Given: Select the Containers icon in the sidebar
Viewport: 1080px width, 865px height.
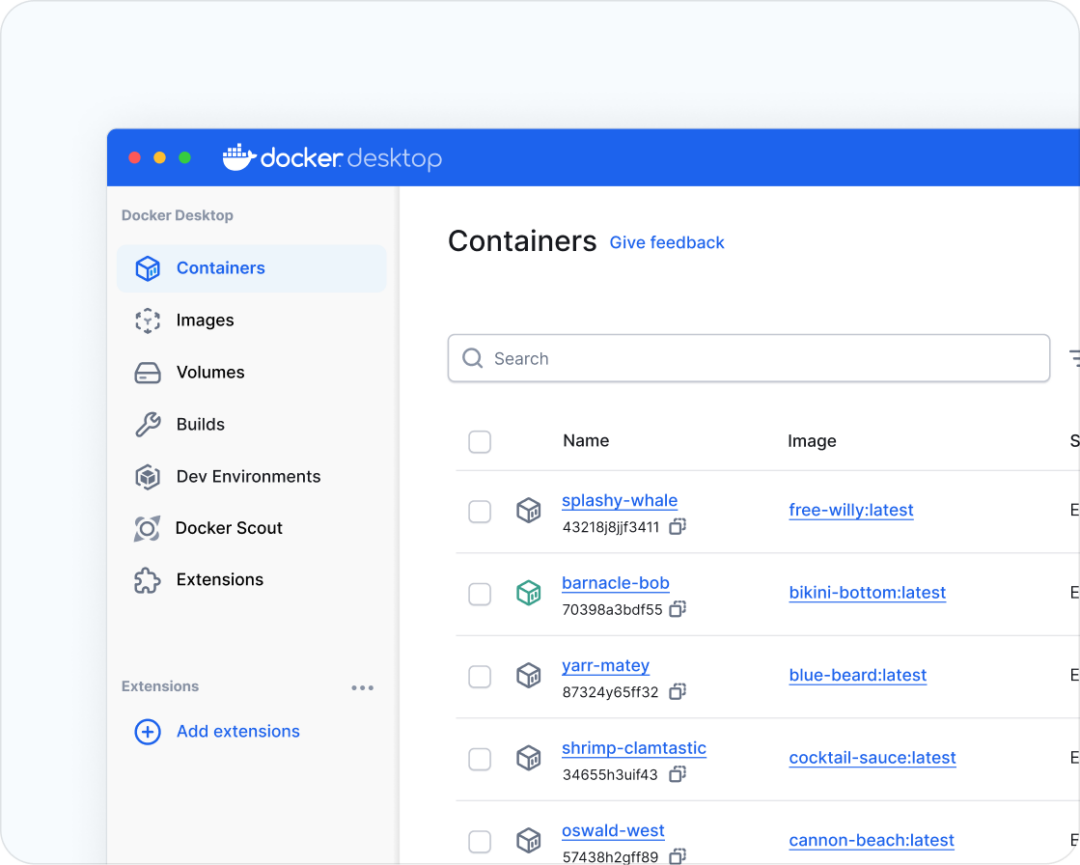Looking at the screenshot, I should click(147, 268).
